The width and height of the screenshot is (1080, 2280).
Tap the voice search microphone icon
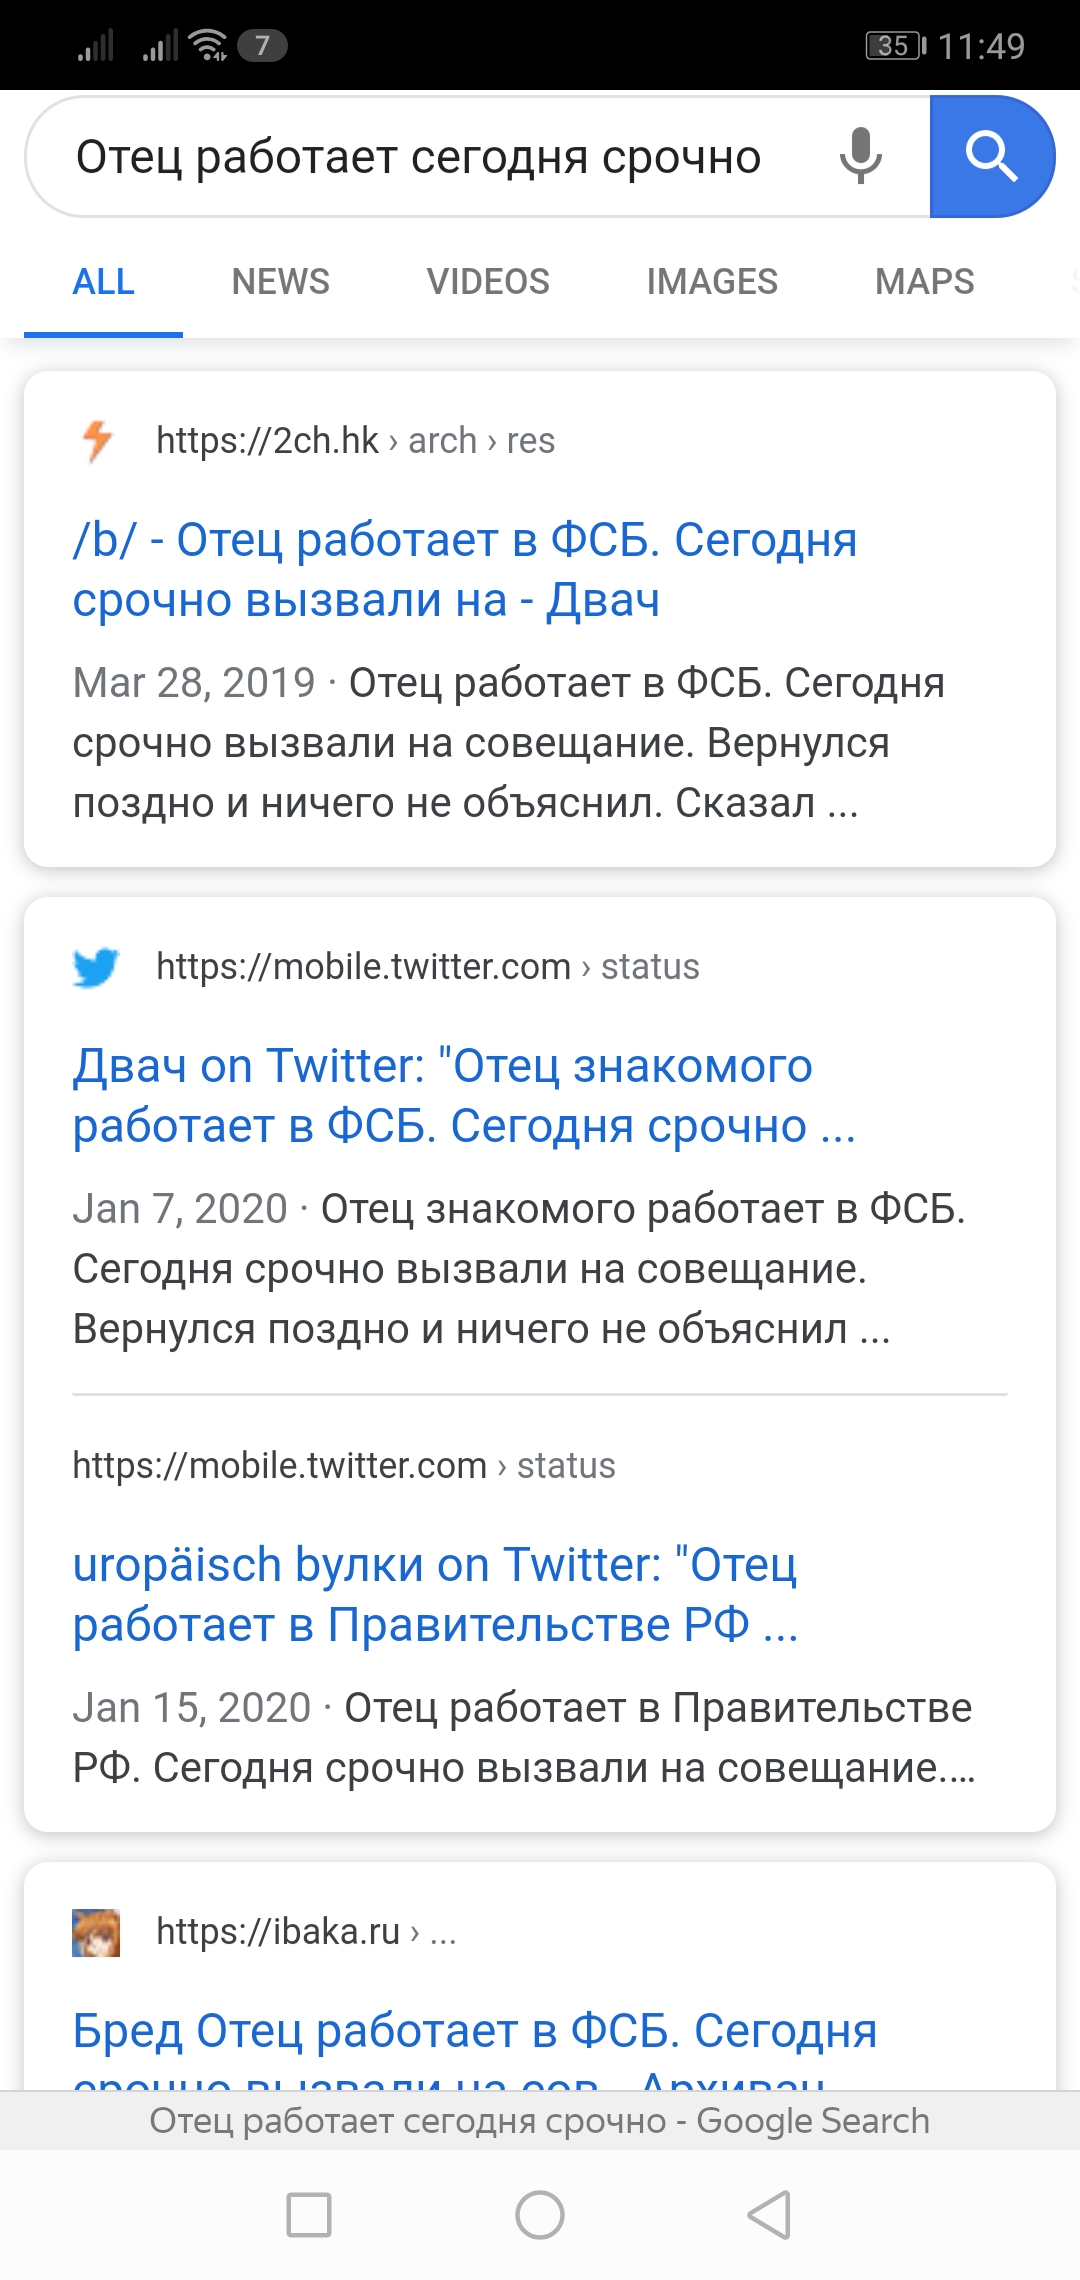tap(860, 156)
